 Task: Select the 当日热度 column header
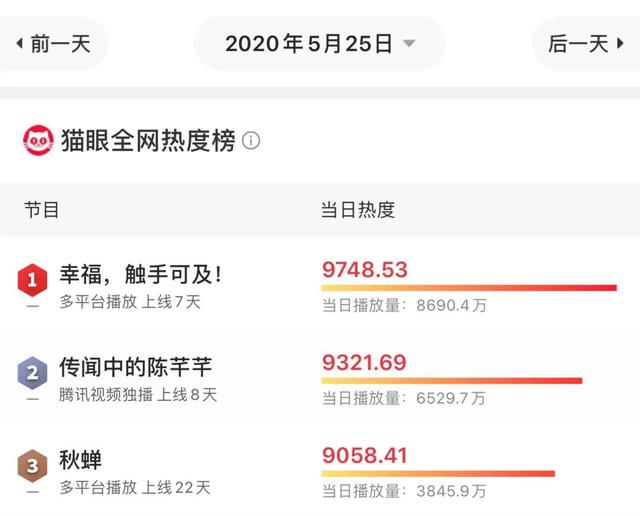click(358, 210)
